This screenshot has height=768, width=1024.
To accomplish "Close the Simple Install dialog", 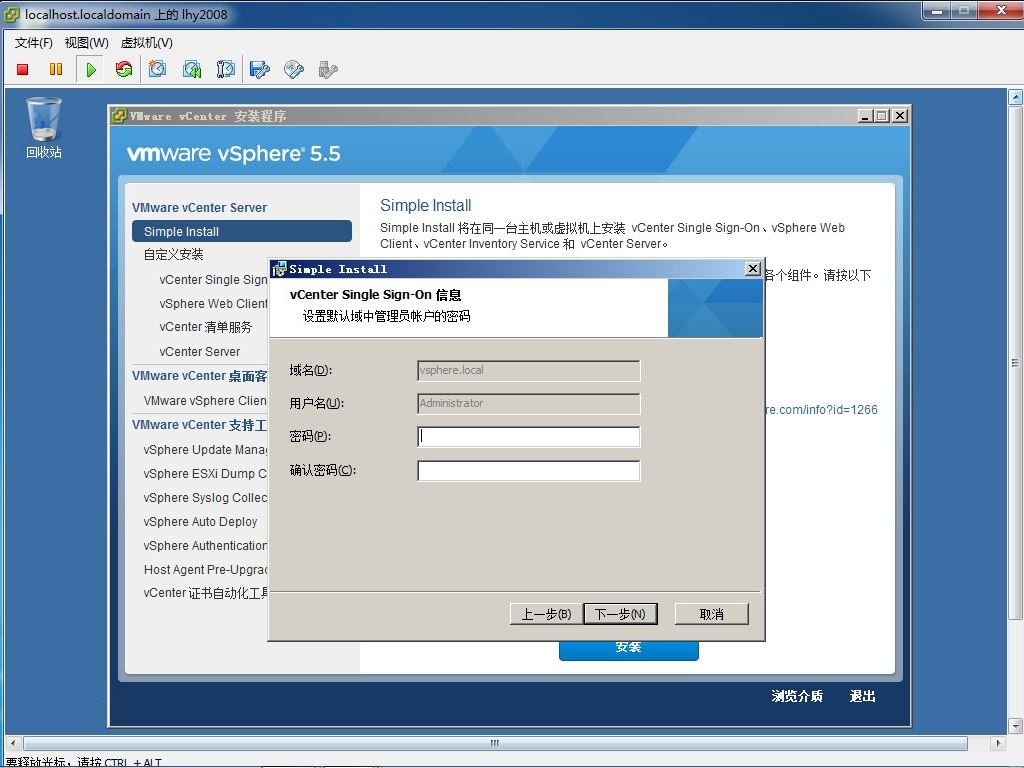I will coord(752,268).
